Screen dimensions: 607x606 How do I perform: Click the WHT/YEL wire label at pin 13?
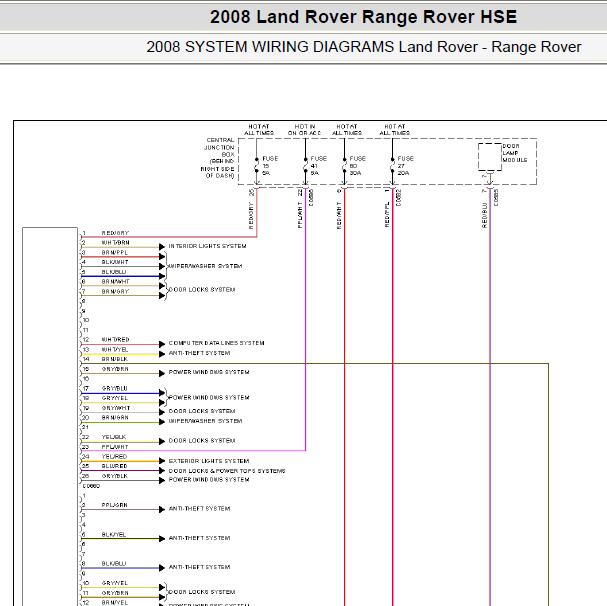click(115, 350)
